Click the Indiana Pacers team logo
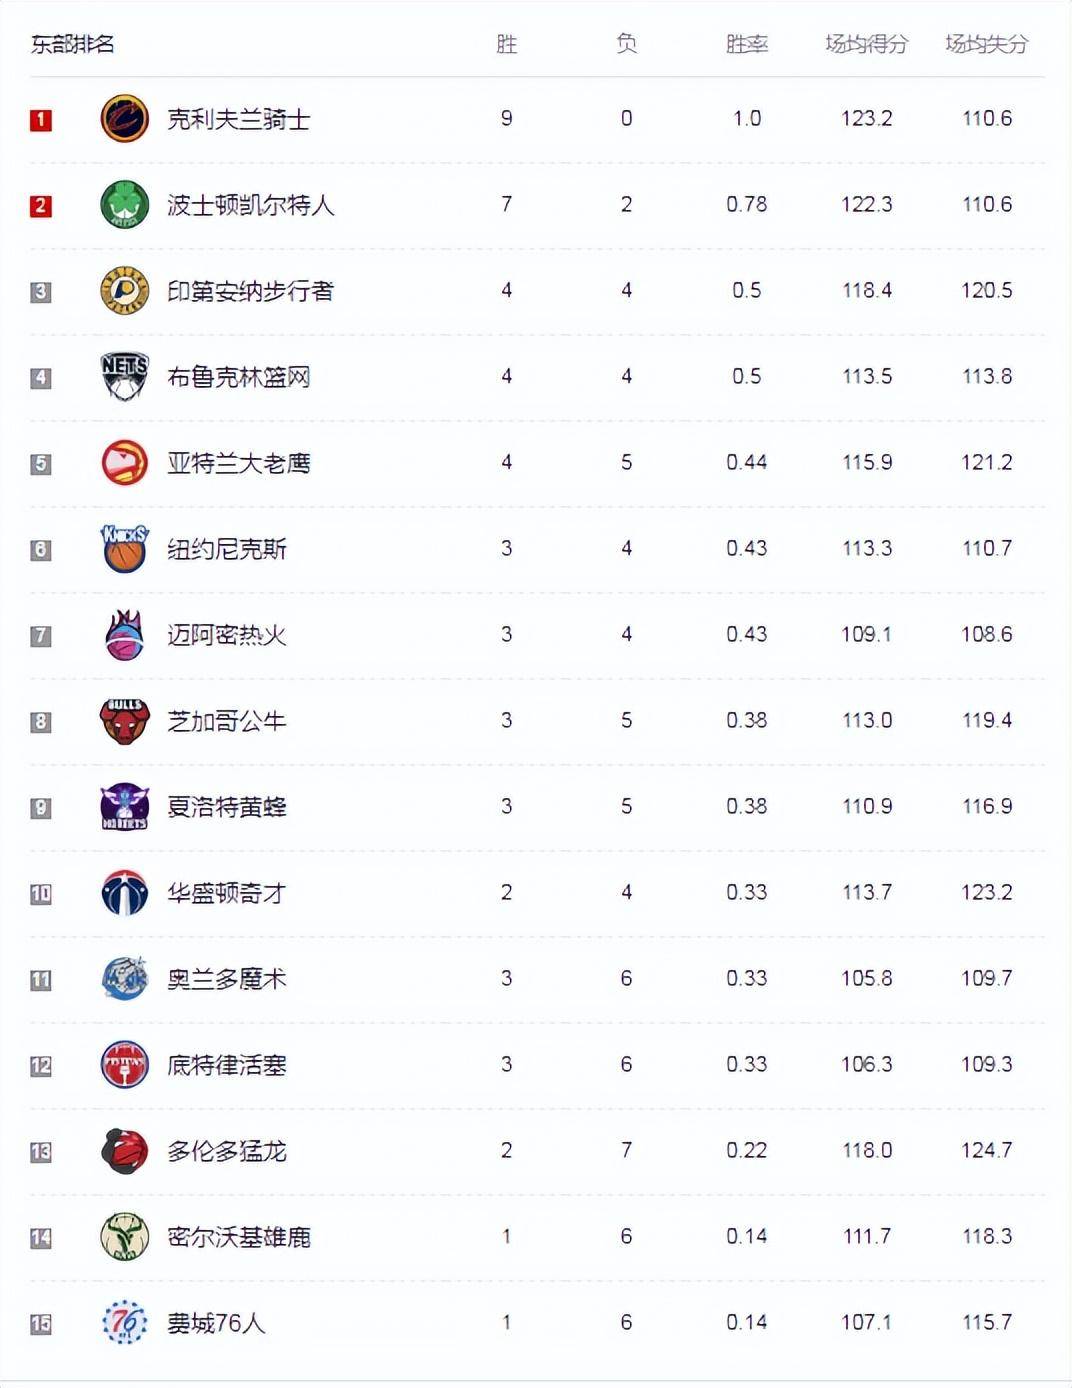The height and width of the screenshot is (1388, 1072). [x=125, y=291]
